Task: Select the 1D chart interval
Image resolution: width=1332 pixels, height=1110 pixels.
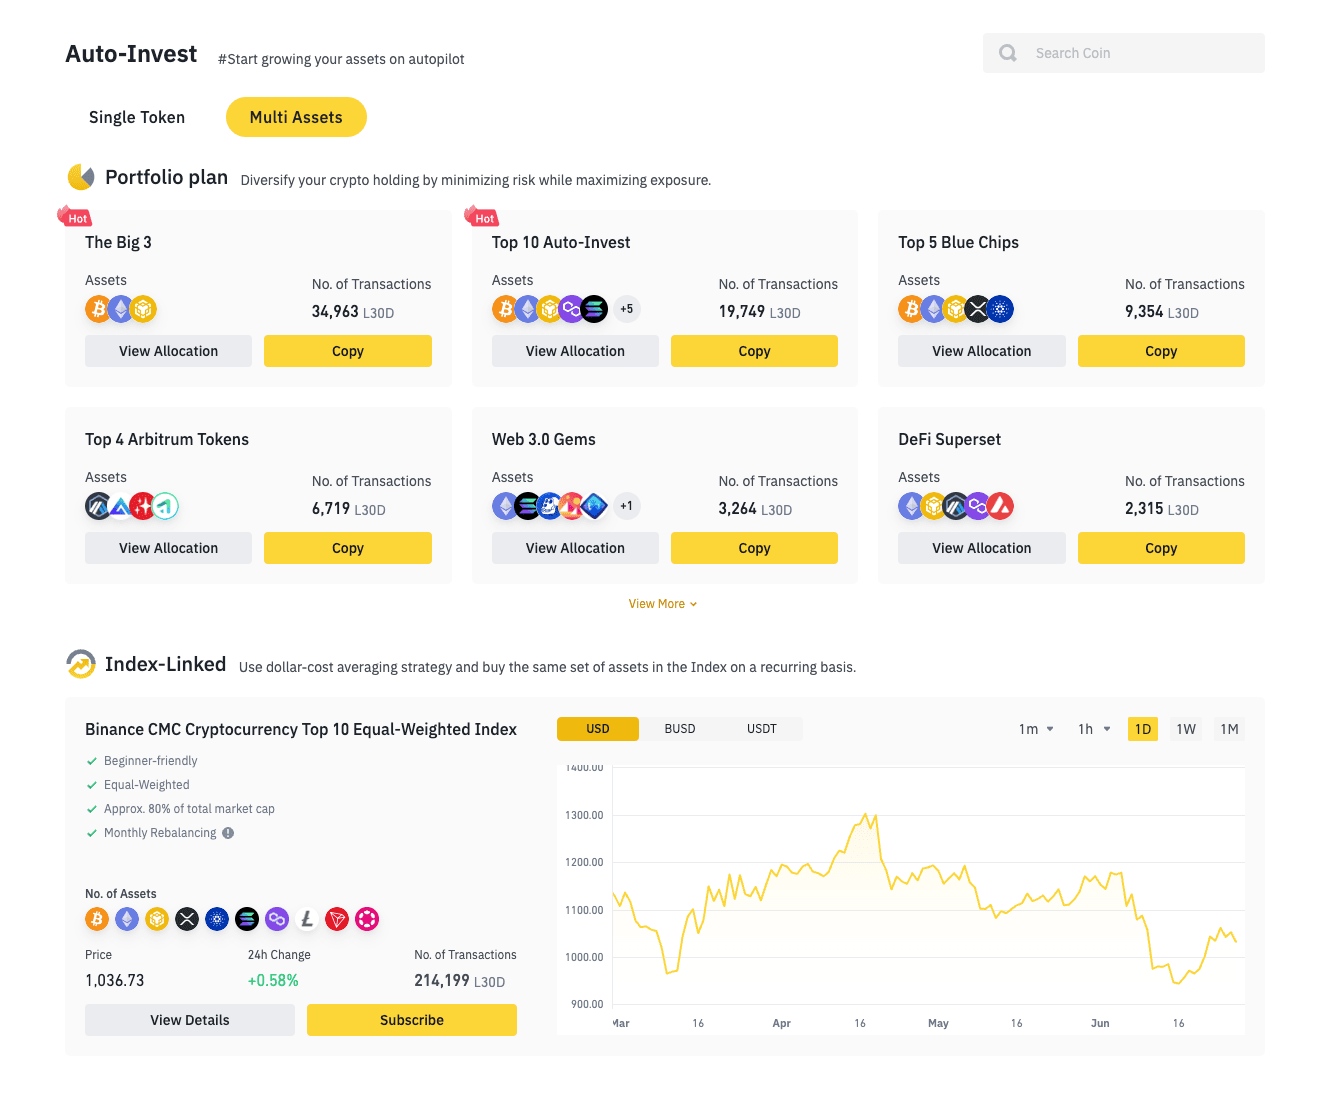Action: 1143,729
